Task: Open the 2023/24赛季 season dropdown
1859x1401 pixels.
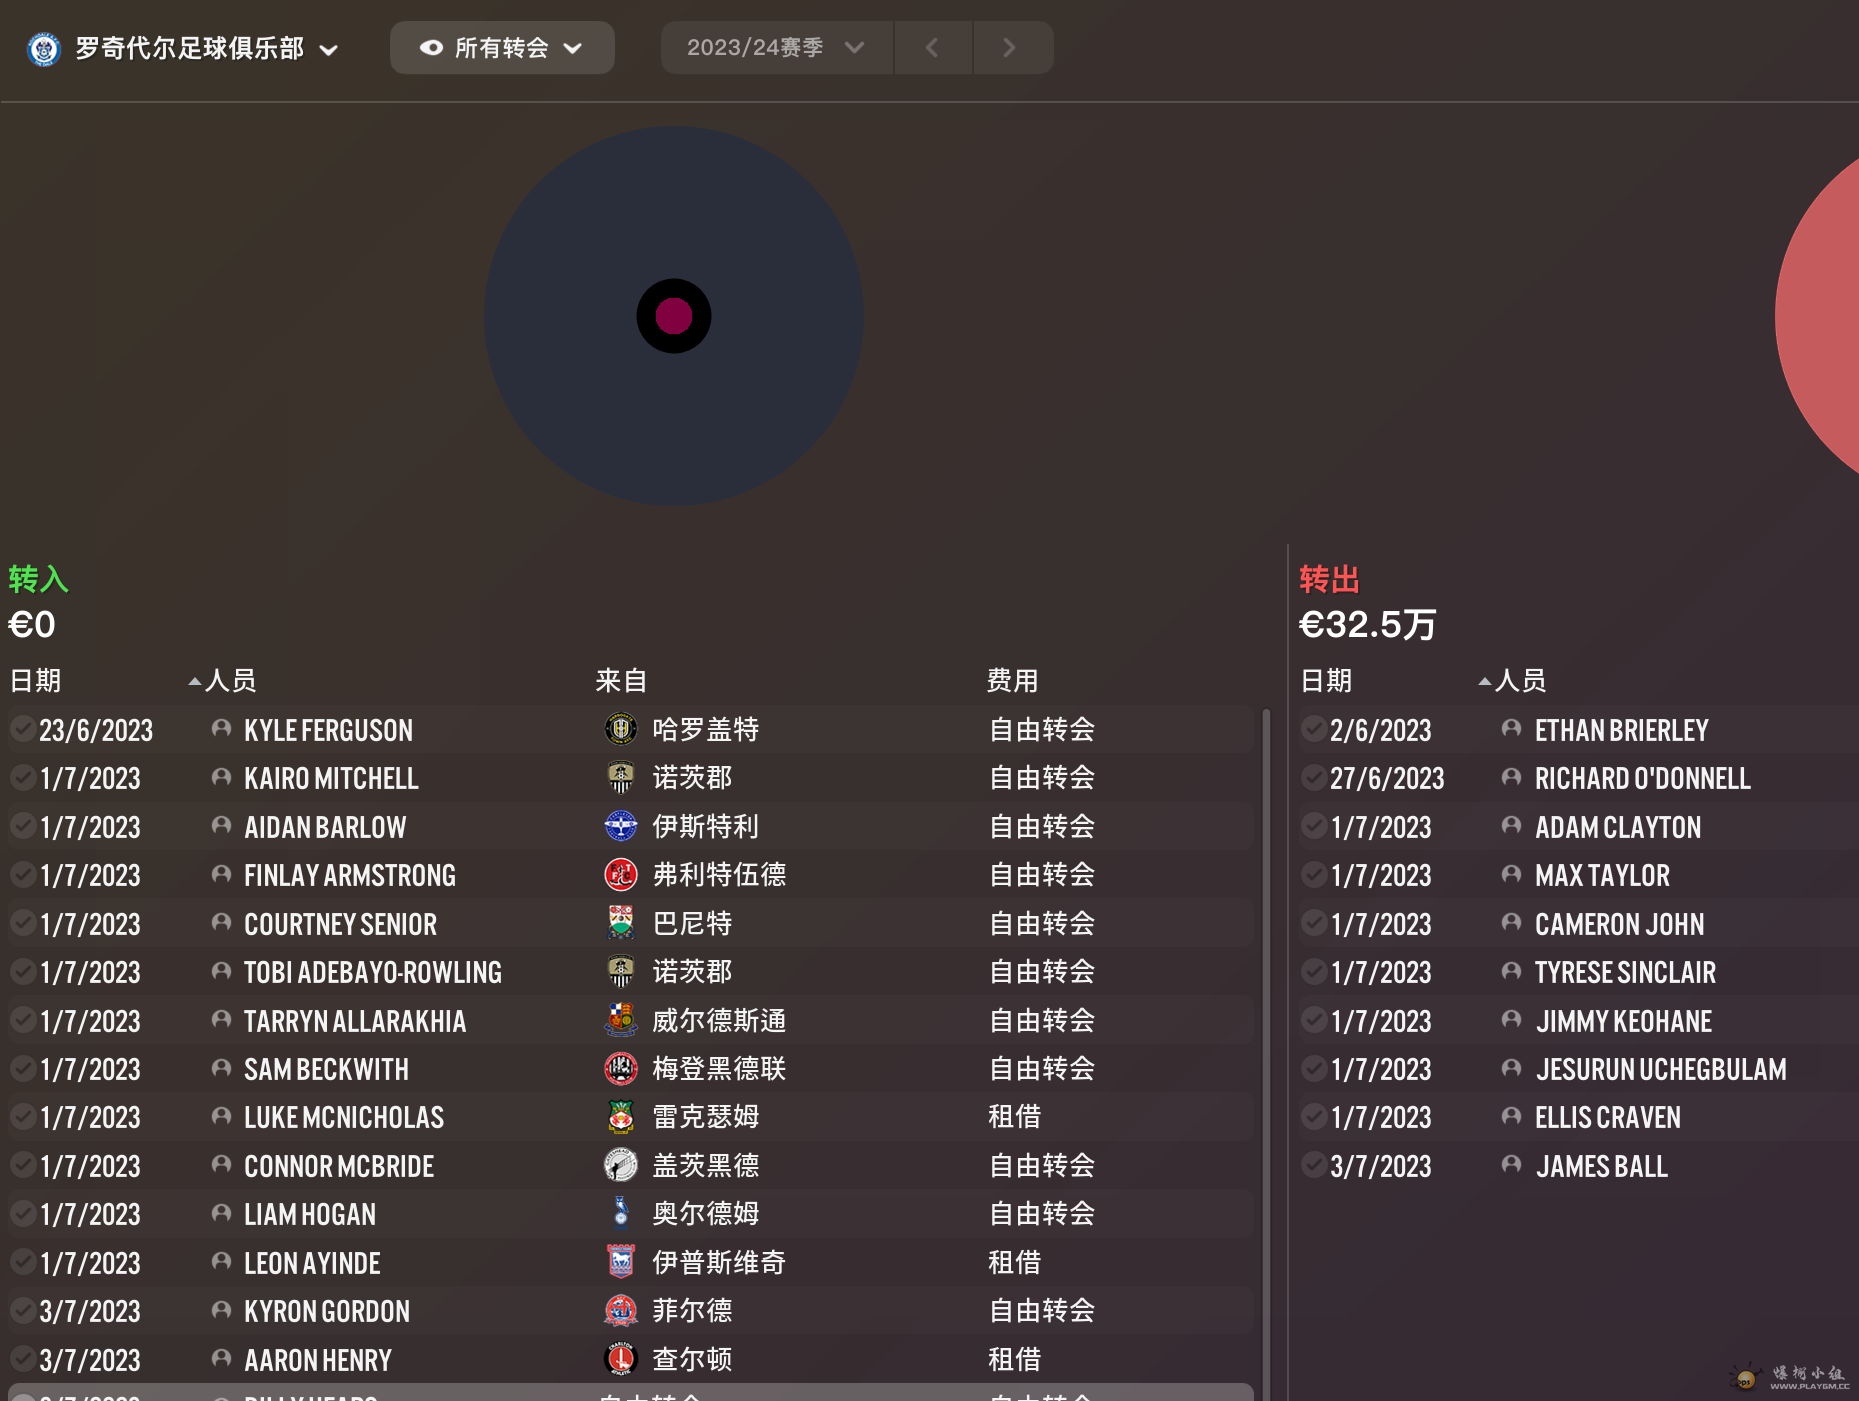Action: tap(776, 47)
